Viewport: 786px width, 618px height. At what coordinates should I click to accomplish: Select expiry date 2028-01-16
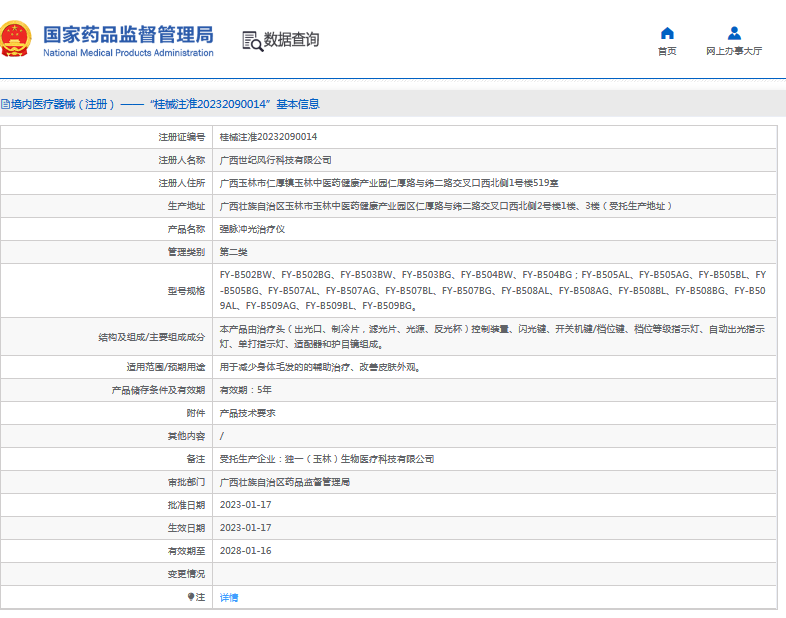[246, 551]
